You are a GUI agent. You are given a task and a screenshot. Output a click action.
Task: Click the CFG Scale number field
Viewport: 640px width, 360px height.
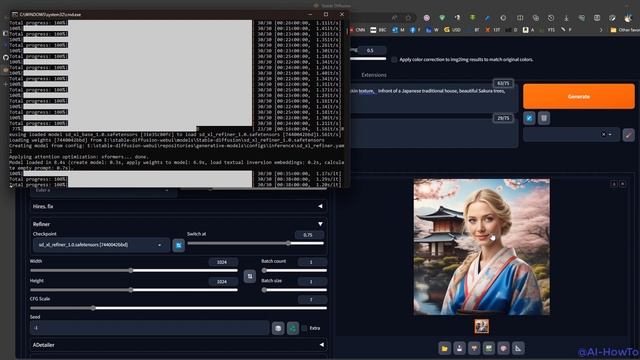(312, 300)
